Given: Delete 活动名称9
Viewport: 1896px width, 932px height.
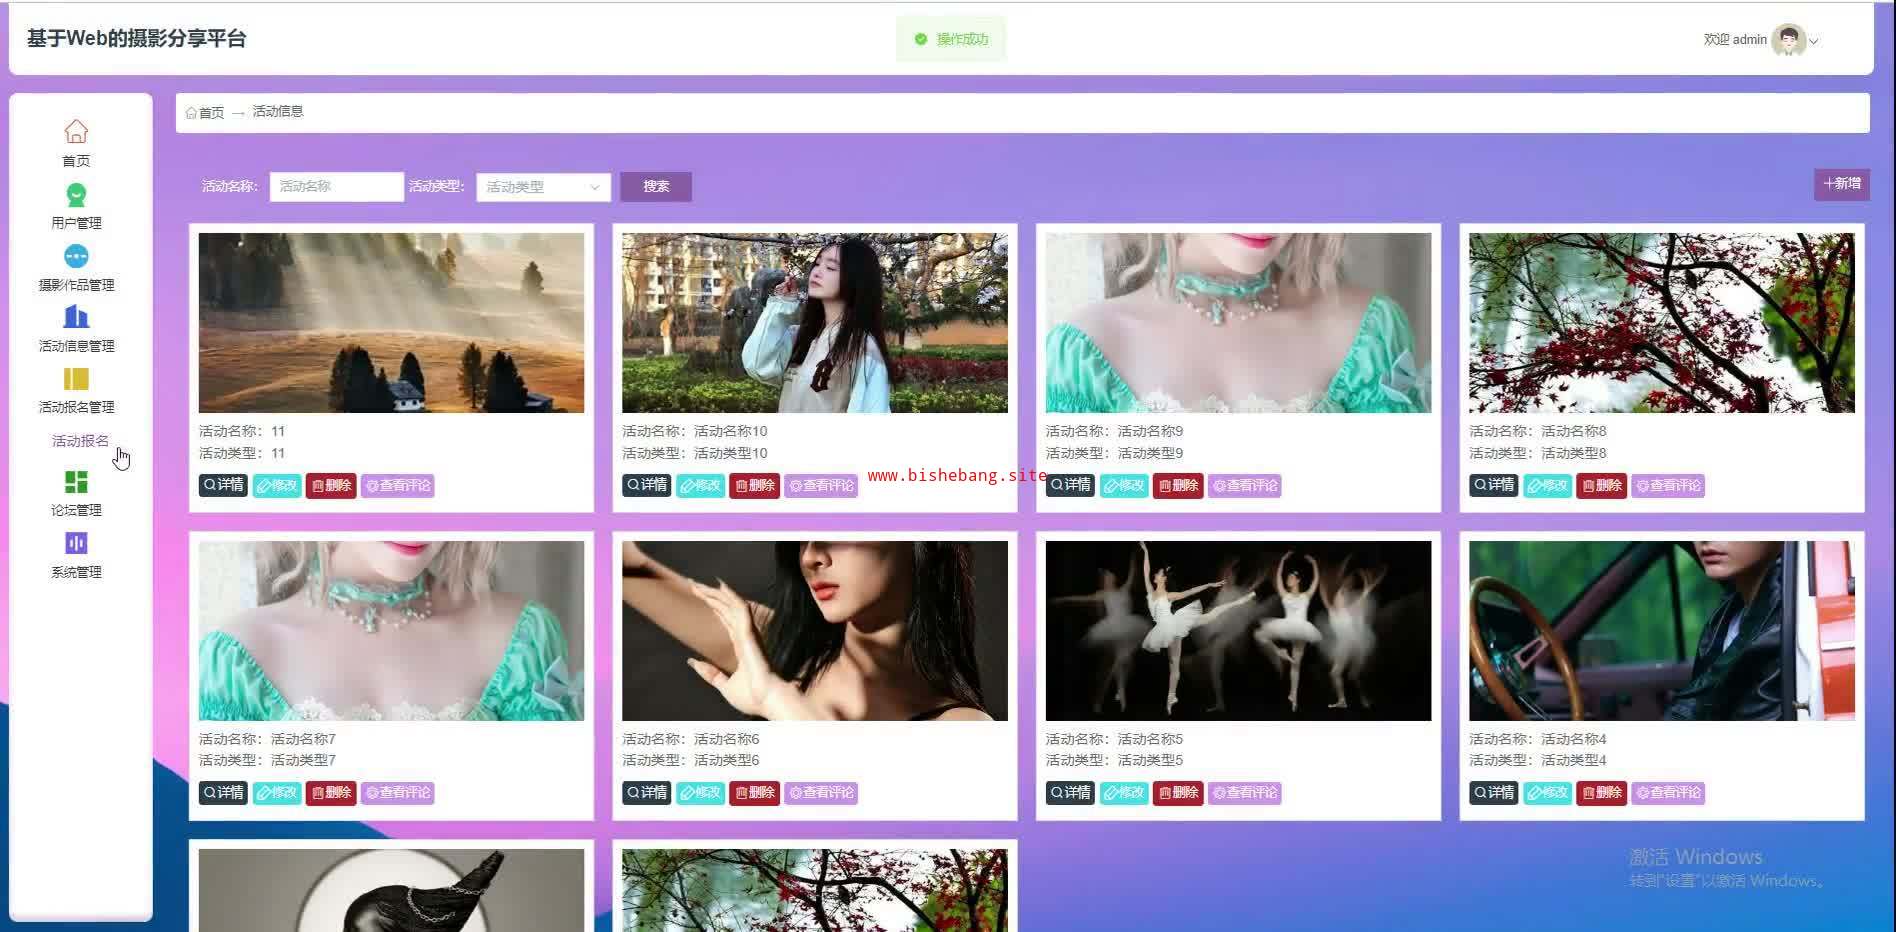Looking at the screenshot, I should click(x=1178, y=486).
